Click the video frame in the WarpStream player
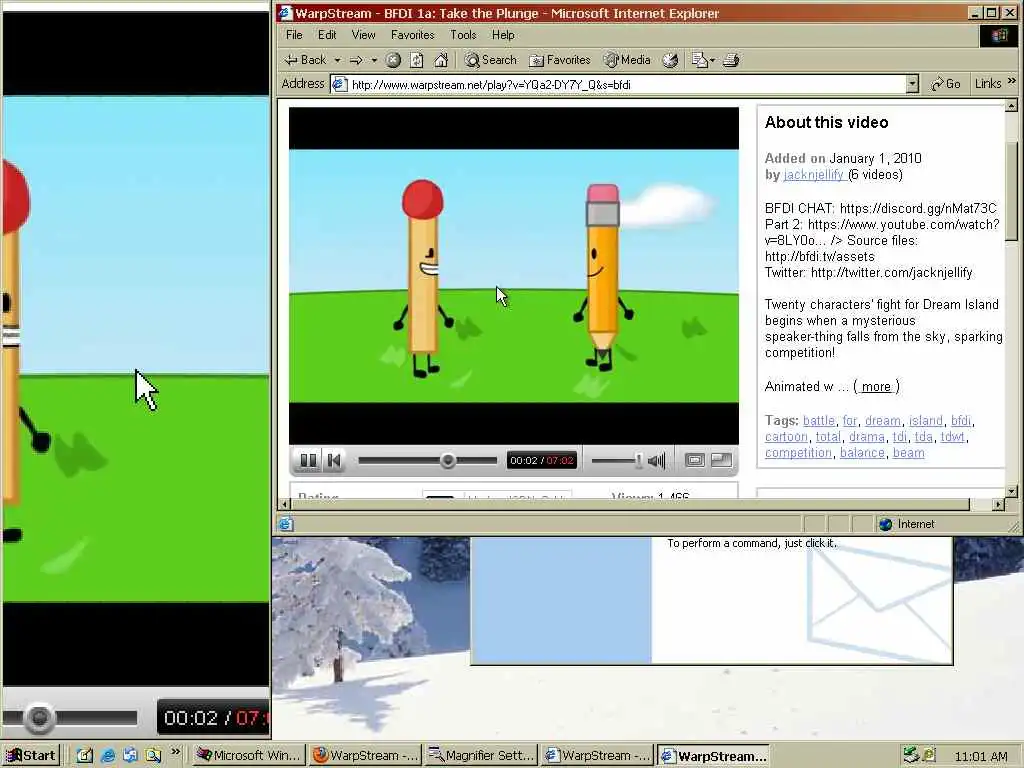 [514, 276]
